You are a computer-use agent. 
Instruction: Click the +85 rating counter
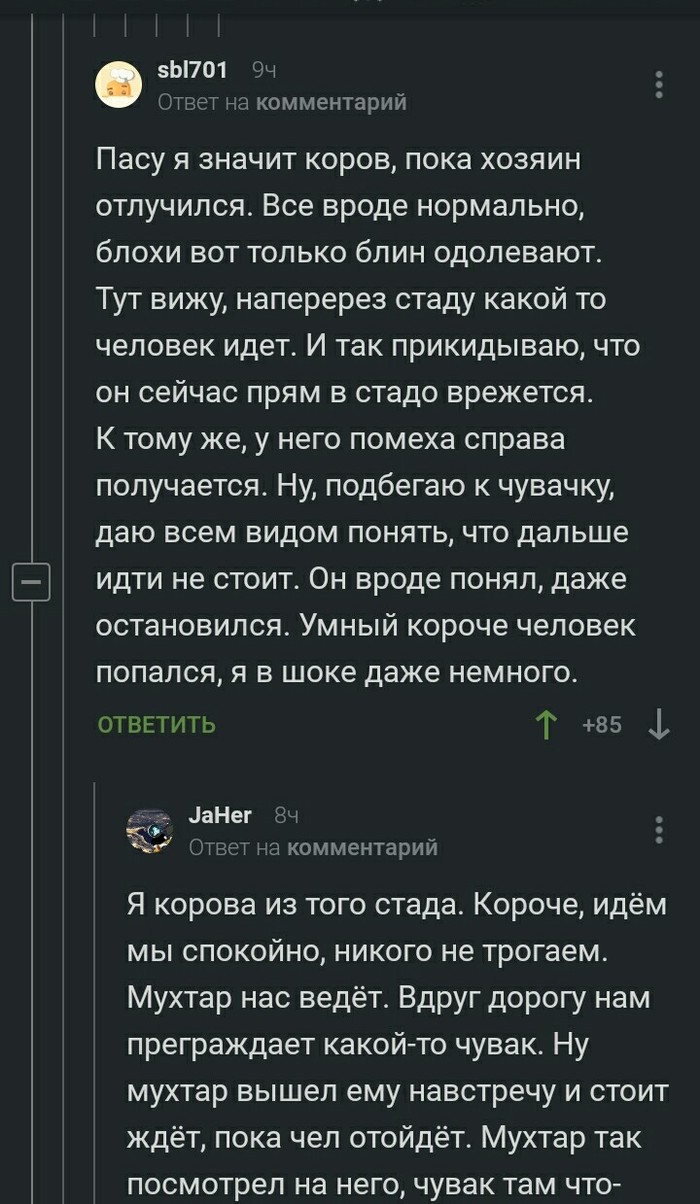(601, 725)
